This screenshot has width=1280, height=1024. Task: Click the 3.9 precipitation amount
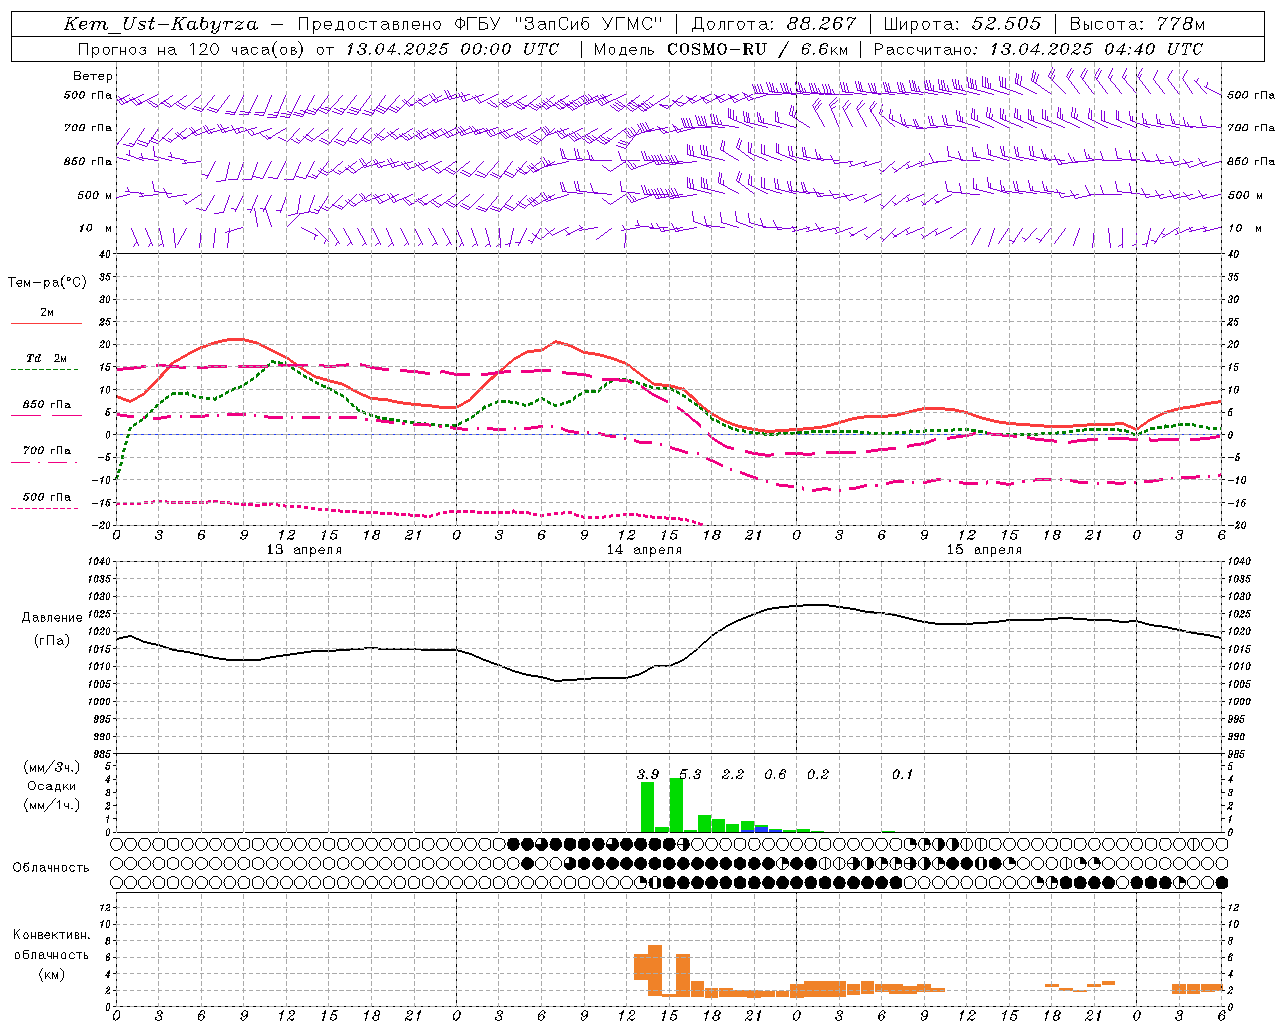click(x=648, y=774)
